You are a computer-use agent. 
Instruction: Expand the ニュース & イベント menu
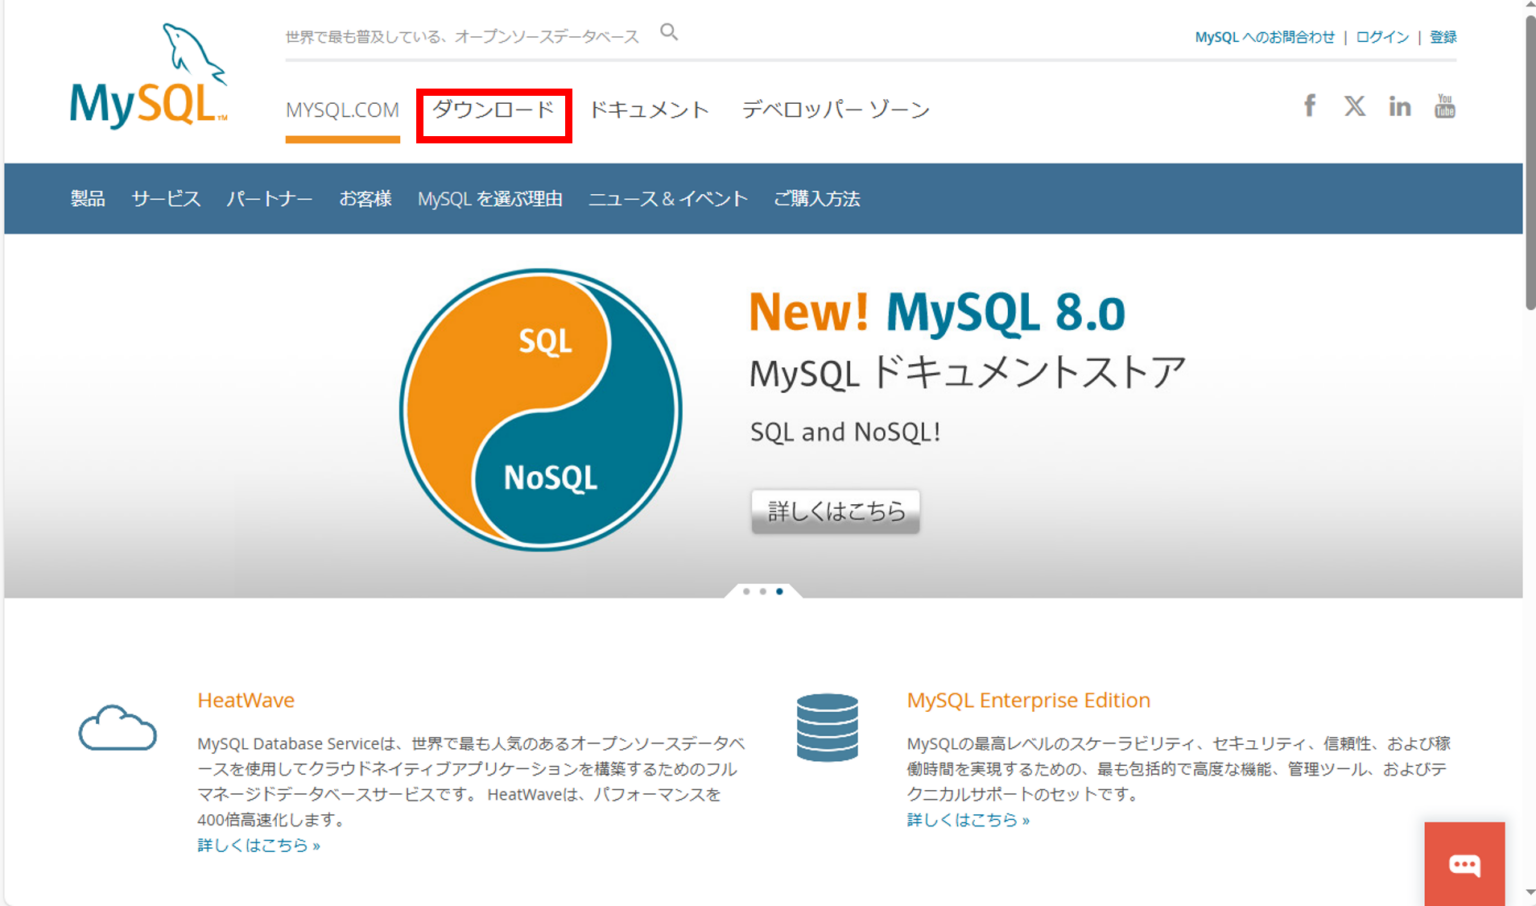point(667,198)
